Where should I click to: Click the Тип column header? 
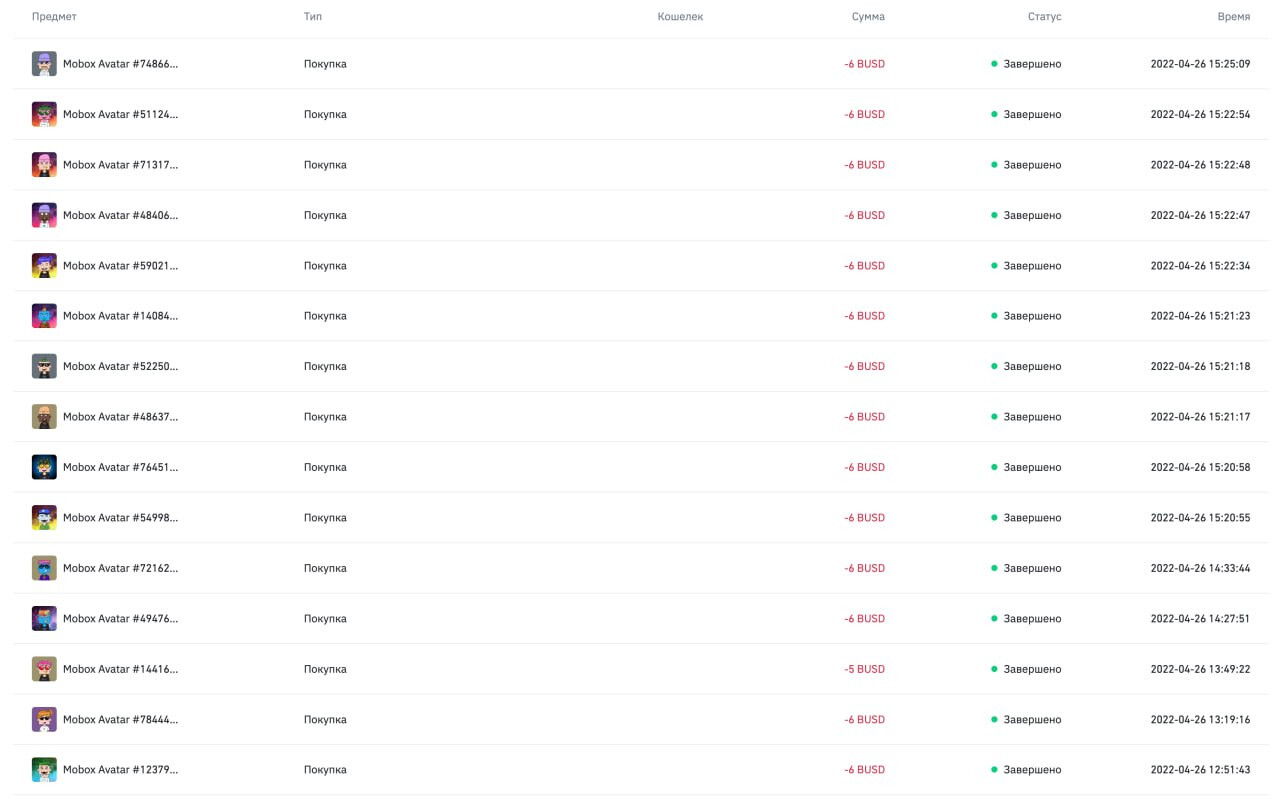coord(313,17)
